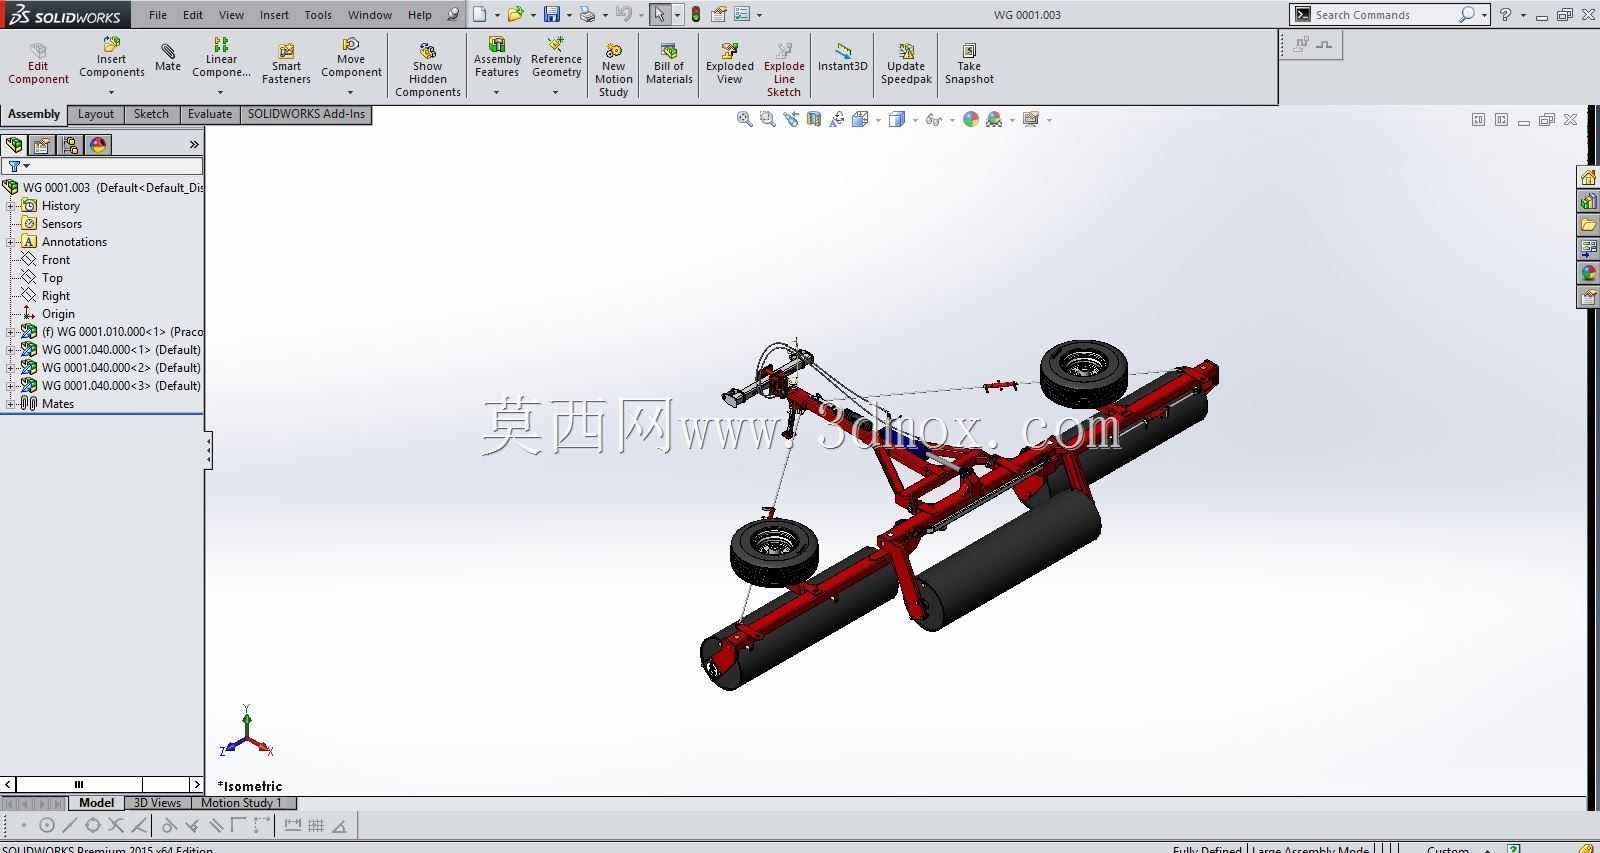Activate Linear Component Pattern tool

tap(221, 58)
